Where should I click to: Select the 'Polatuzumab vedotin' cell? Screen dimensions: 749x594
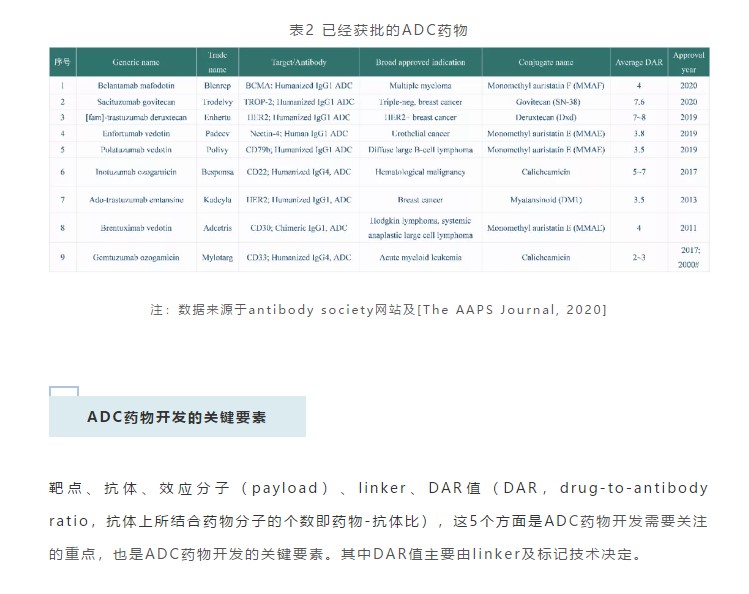pyautogui.click(x=136, y=149)
